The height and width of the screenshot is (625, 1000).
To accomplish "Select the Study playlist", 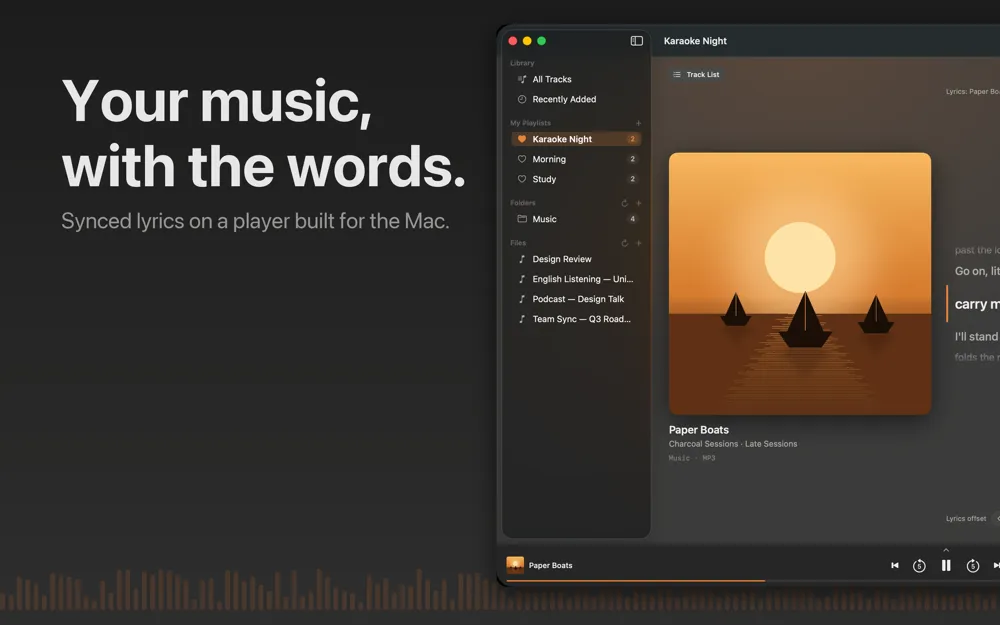I will [x=576, y=179].
